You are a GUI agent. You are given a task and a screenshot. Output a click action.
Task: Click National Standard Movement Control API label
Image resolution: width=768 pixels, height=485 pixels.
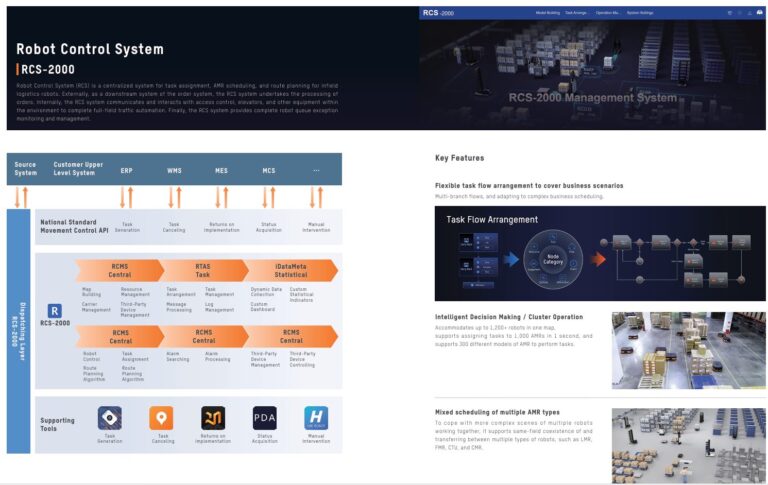(x=74, y=226)
